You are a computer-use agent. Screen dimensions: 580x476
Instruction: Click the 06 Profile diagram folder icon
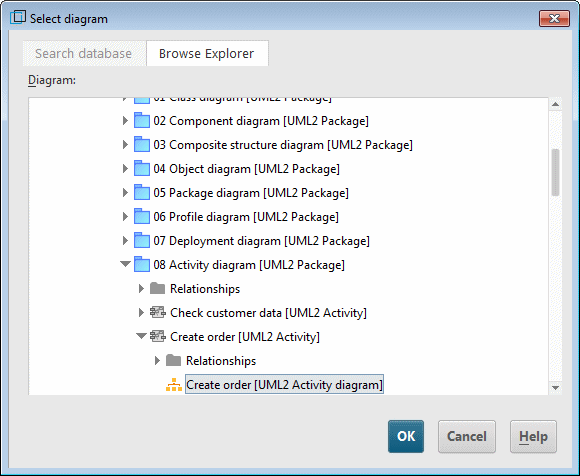point(142,217)
